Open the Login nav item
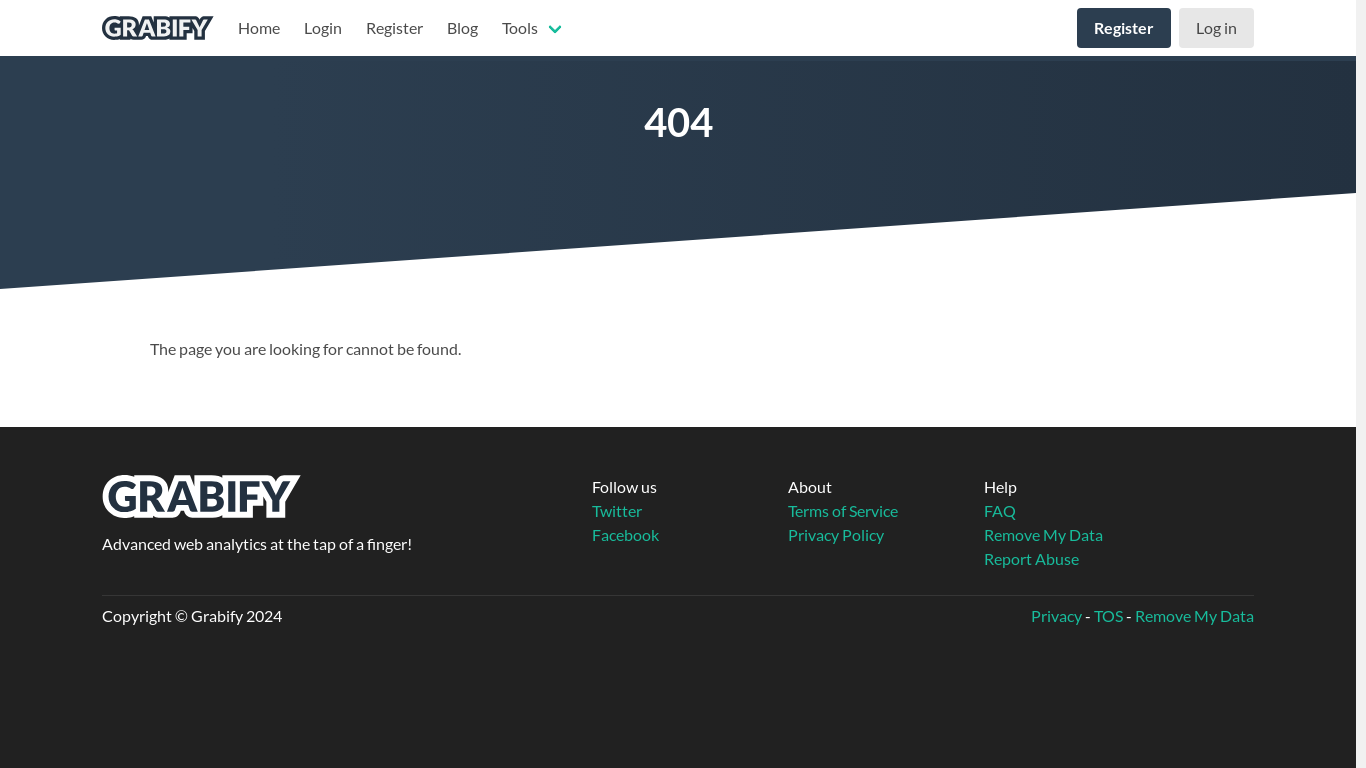Image resolution: width=1366 pixels, height=768 pixels. [x=323, y=28]
